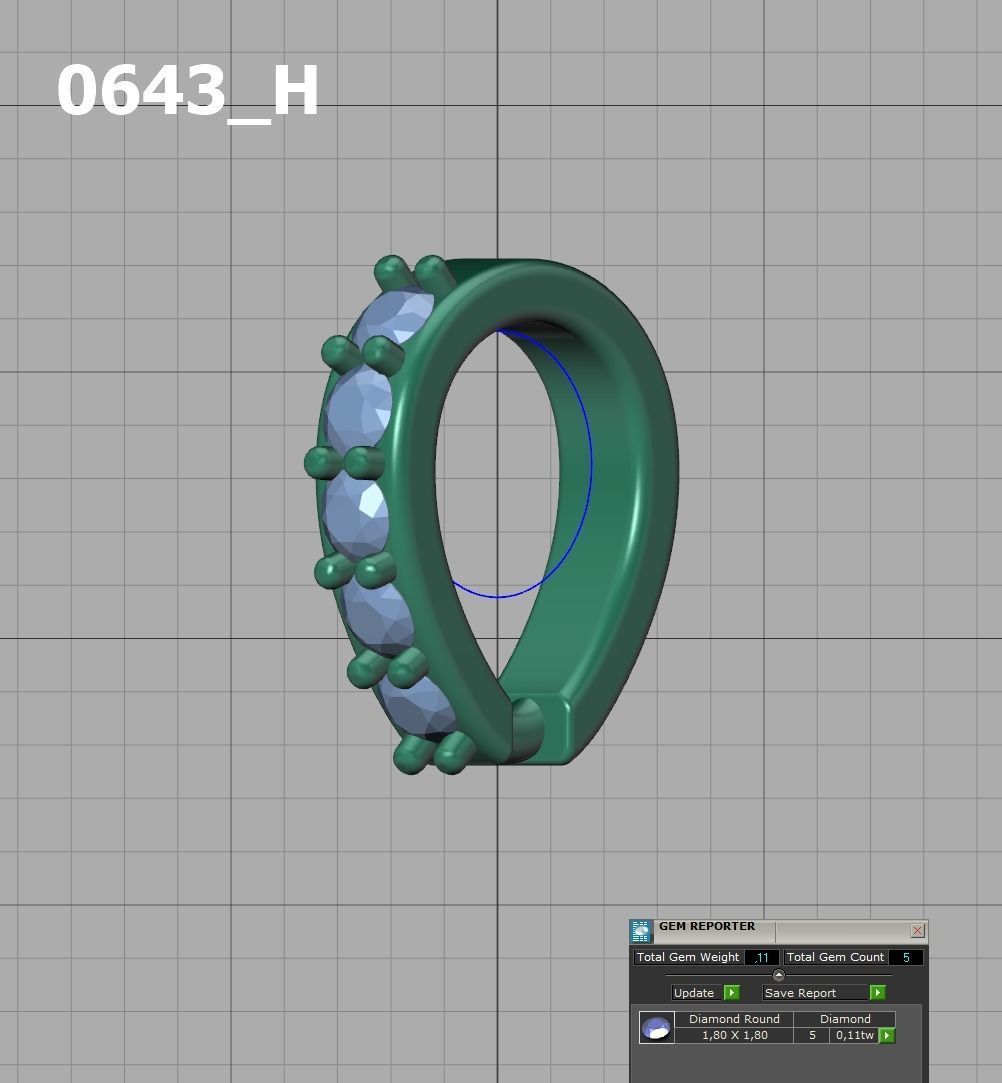Click the GEM REPORTER title bar
The height and width of the screenshot is (1083, 1002).
pyautogui.click(x=780, y=927)
